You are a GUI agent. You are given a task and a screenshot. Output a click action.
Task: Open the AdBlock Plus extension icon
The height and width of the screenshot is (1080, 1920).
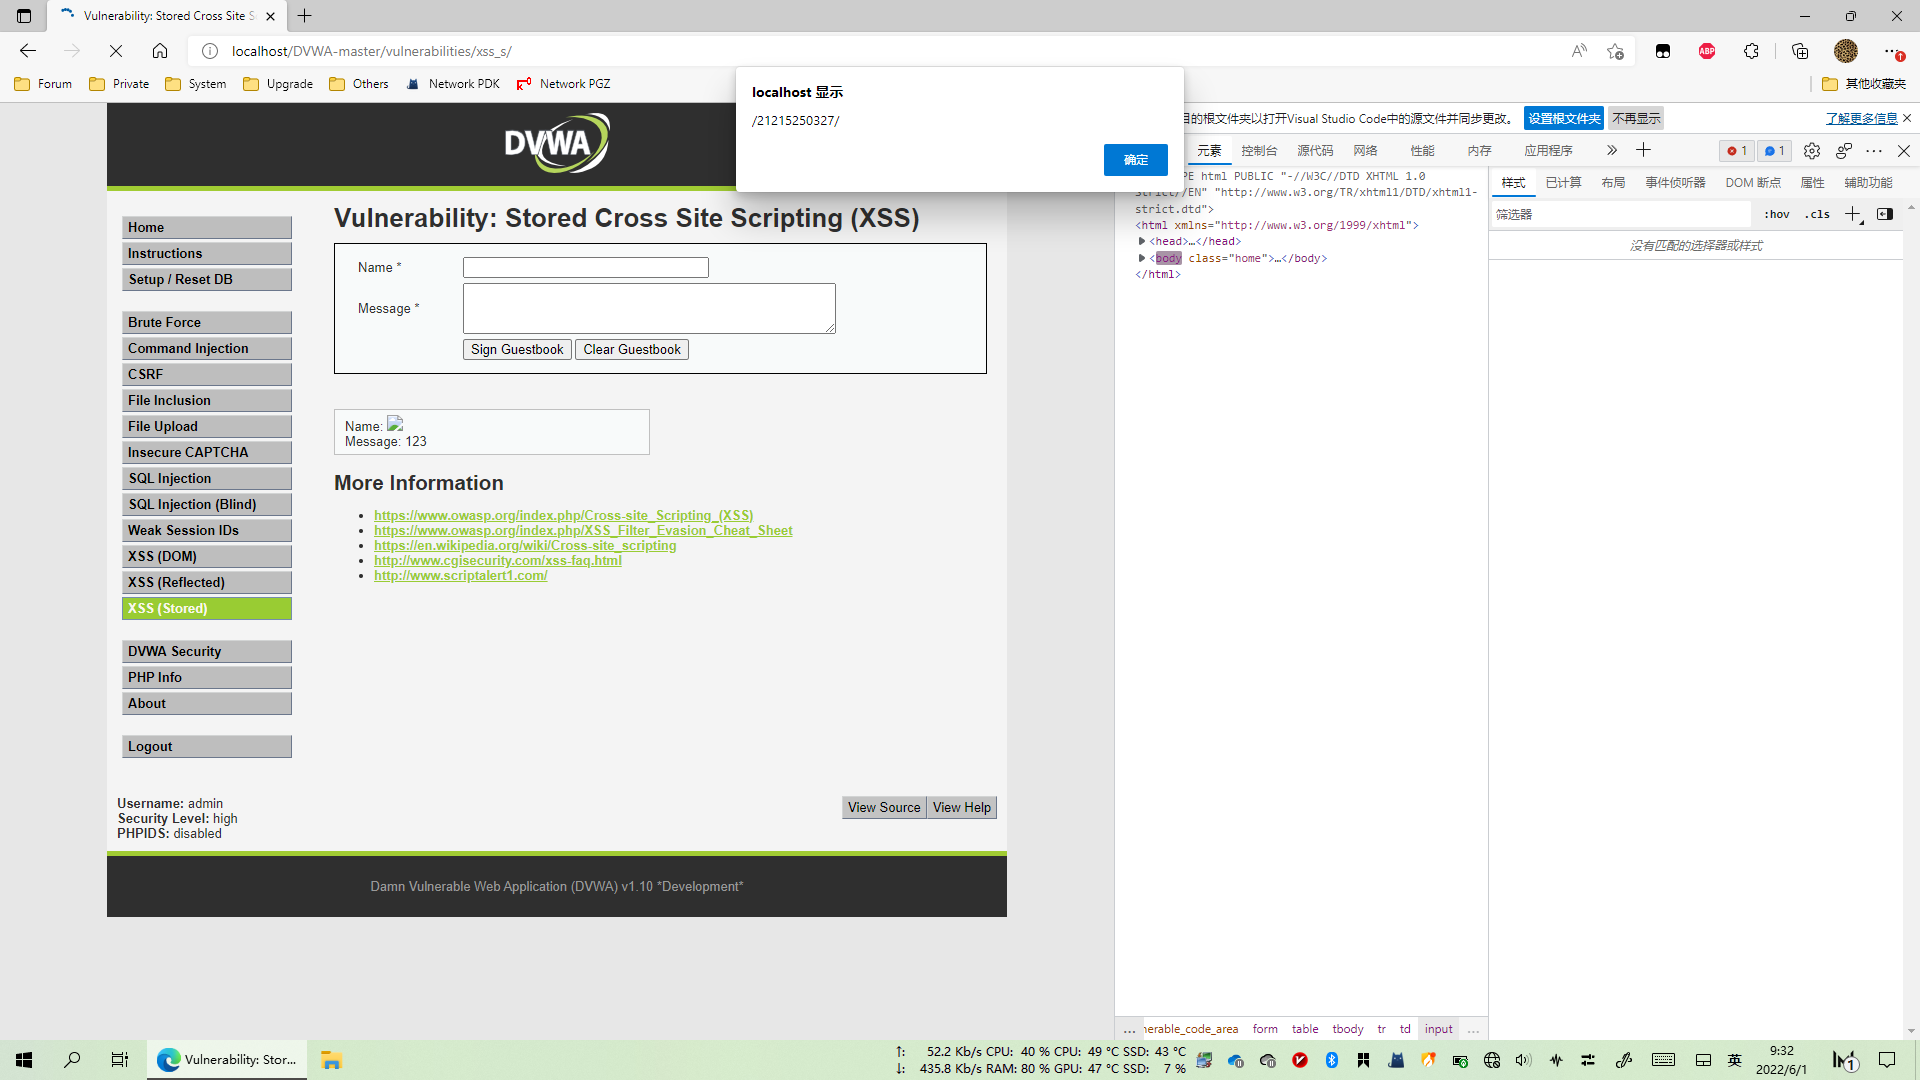pyautogui.click(x=1707, y=51)
